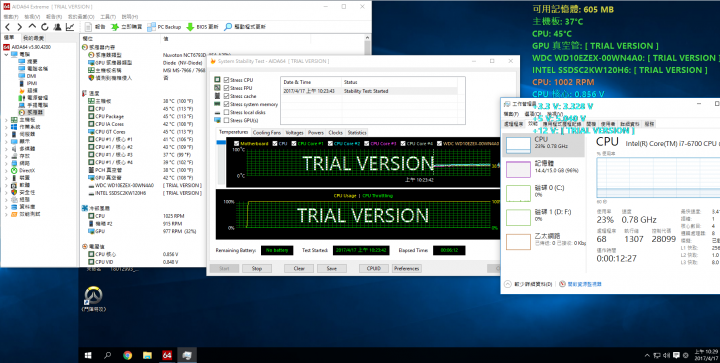Click the Stop button in stability test
Image resolution: width=720 pixels, height=363 pixels.
pos(257,268)
